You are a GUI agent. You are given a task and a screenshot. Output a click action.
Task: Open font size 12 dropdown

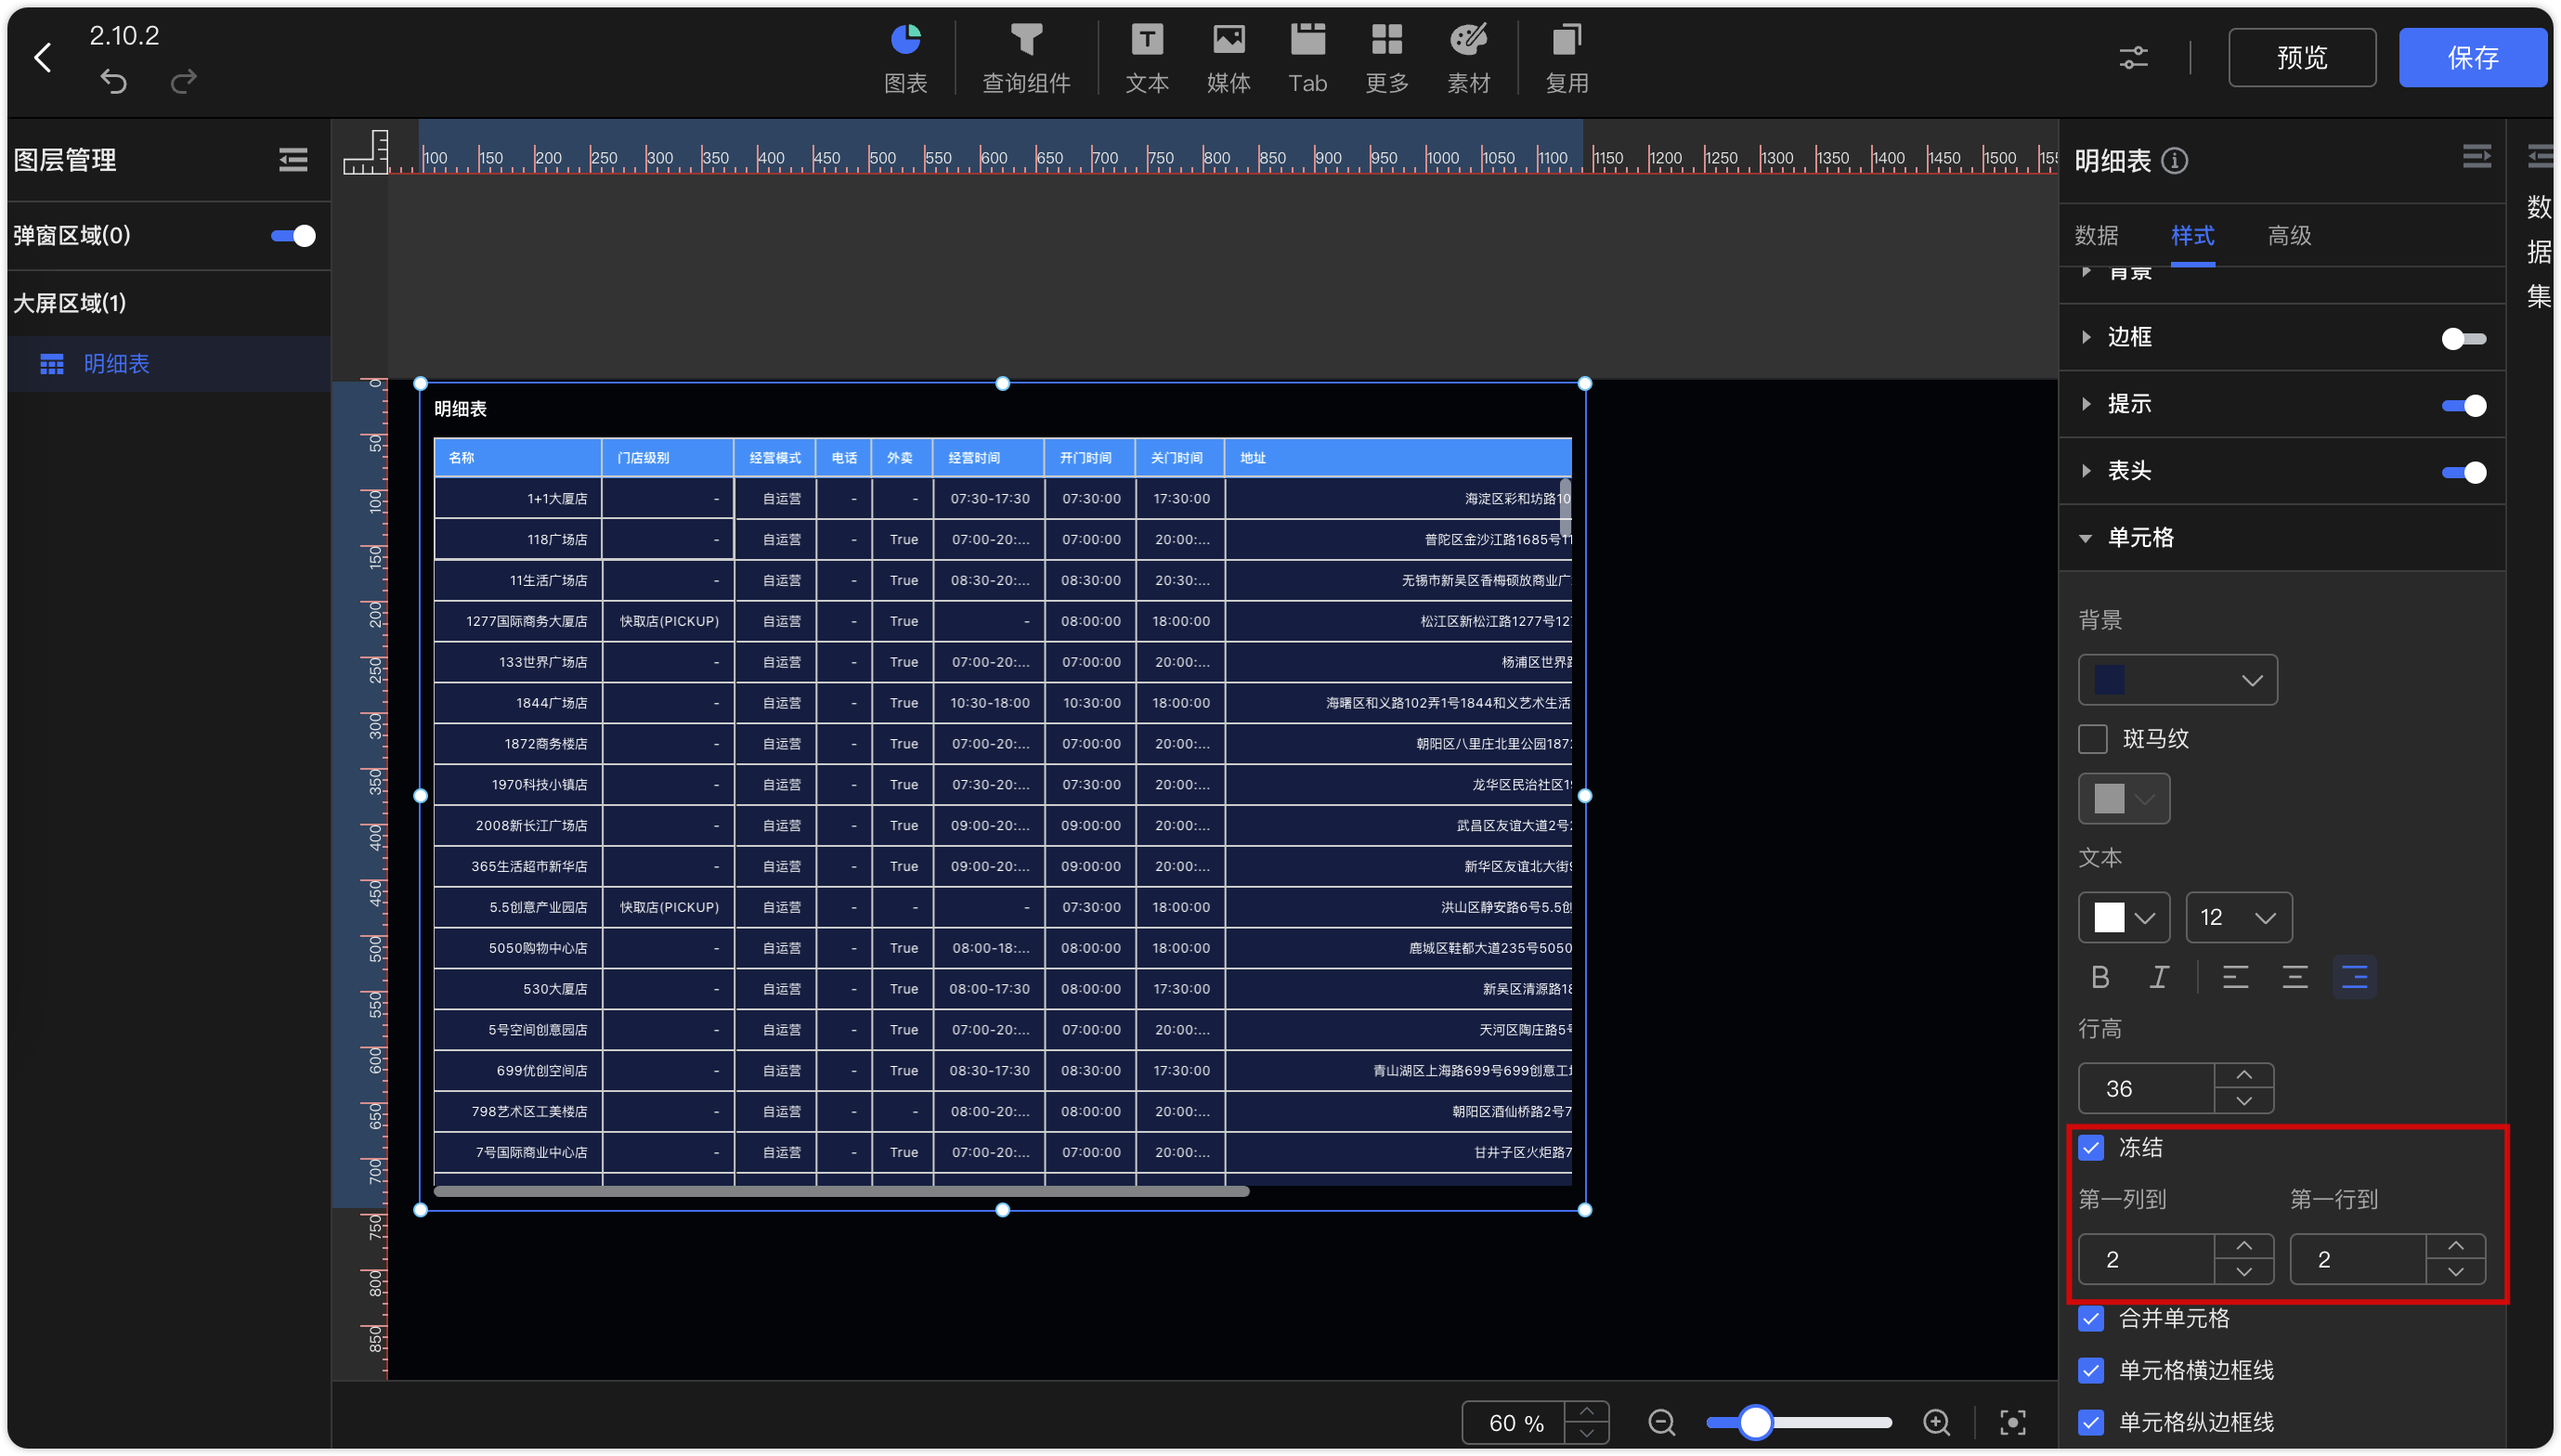[x=2238, y=917]
